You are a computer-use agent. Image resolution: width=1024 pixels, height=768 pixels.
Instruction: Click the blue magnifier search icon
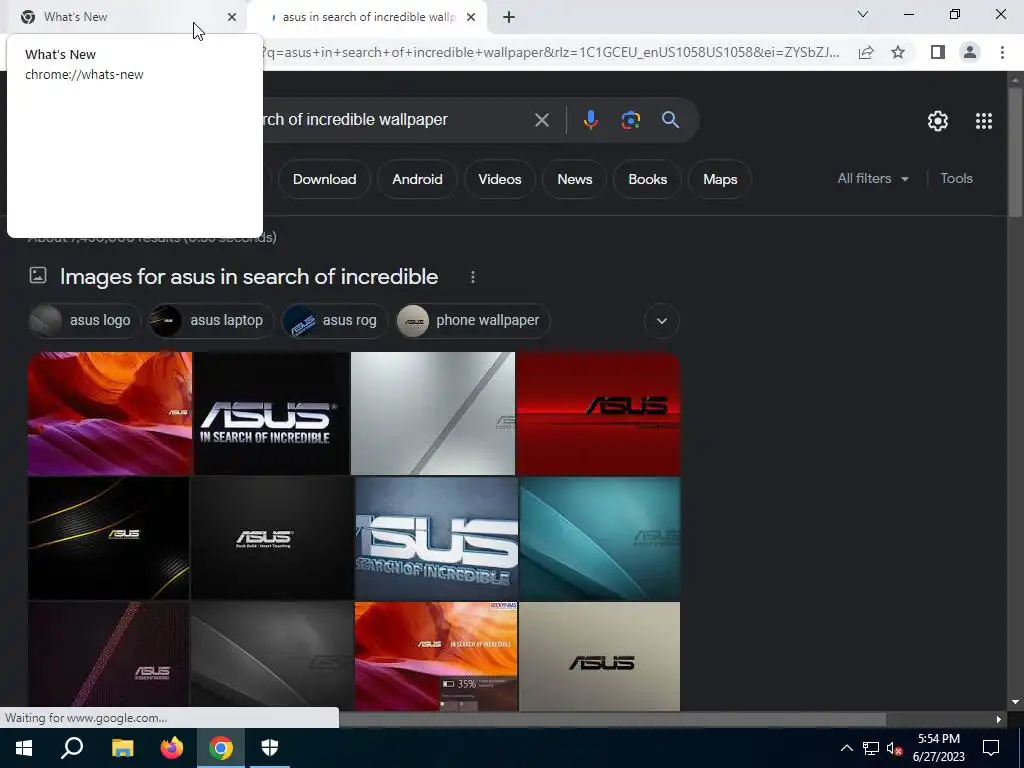pyautogui.click(x=670, y=120)
